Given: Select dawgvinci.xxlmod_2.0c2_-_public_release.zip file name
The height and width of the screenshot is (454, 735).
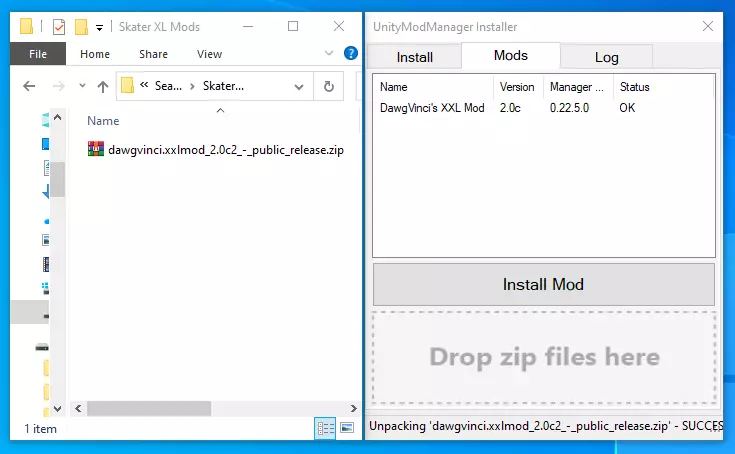Looking at the screenshot, I should 226,150.
